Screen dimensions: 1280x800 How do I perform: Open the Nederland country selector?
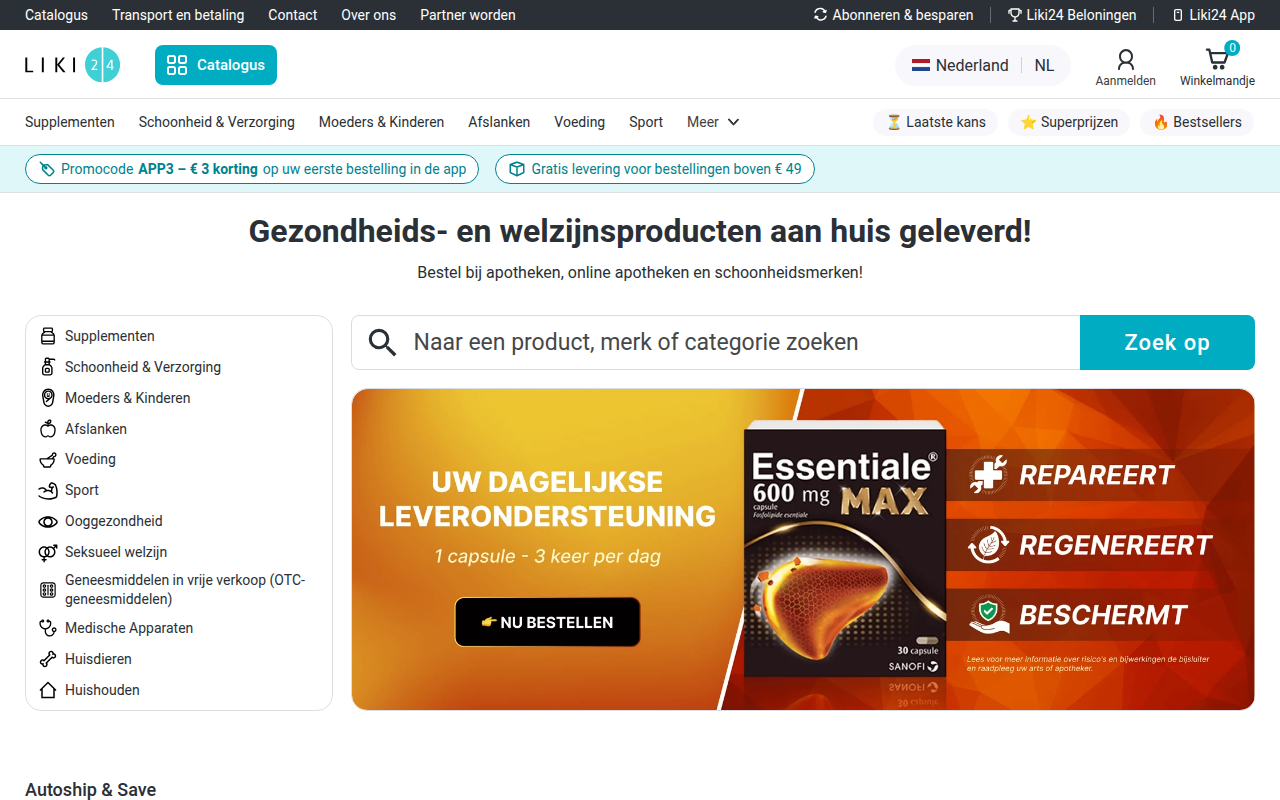(959, 65)
